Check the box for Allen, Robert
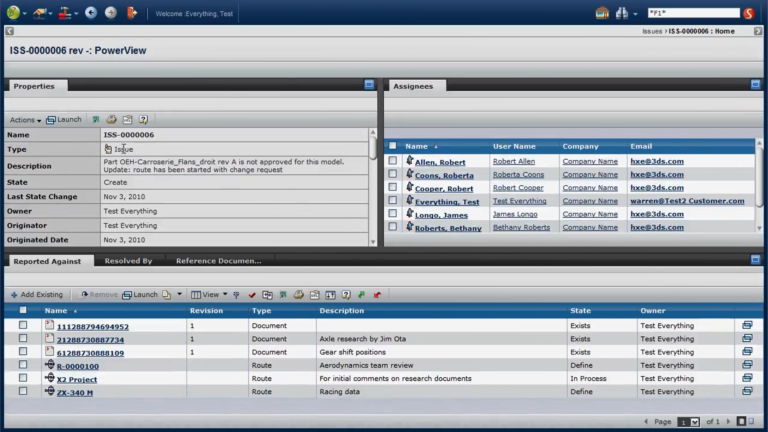Screen dimensions: 768x432 click(x=393, y=161)
